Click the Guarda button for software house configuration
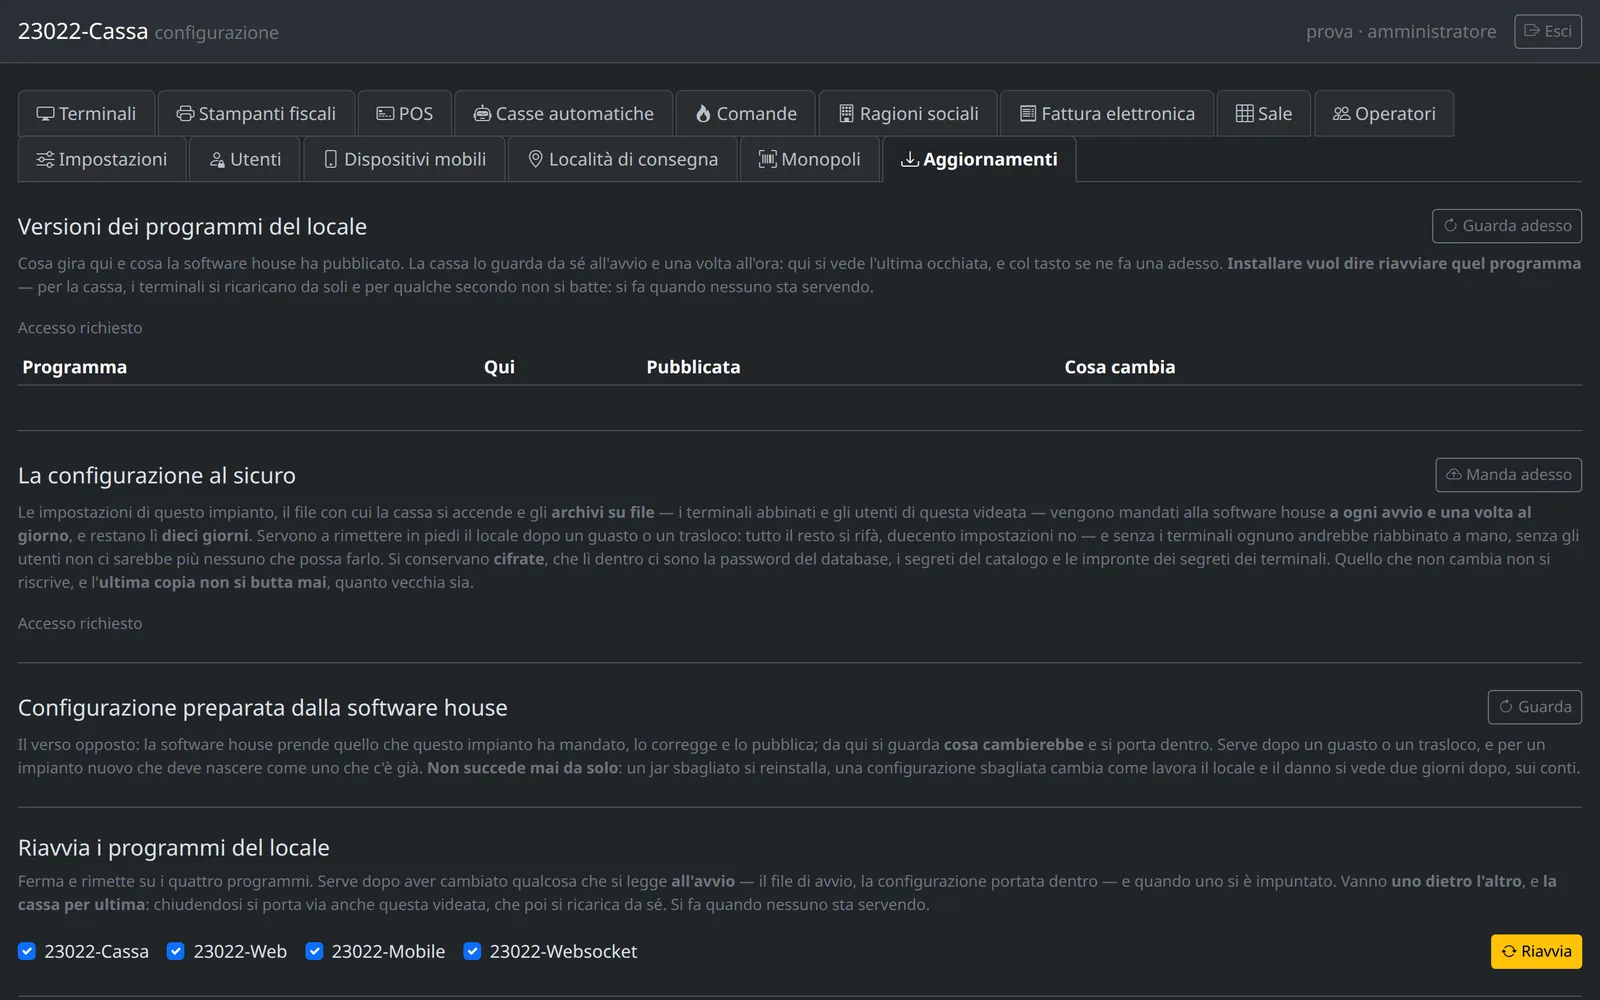 [1535, 707]
